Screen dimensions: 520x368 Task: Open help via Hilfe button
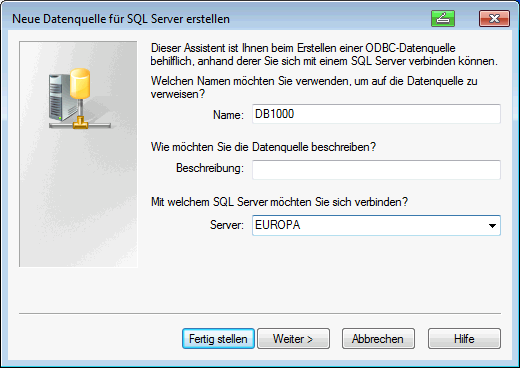(464, 339)
